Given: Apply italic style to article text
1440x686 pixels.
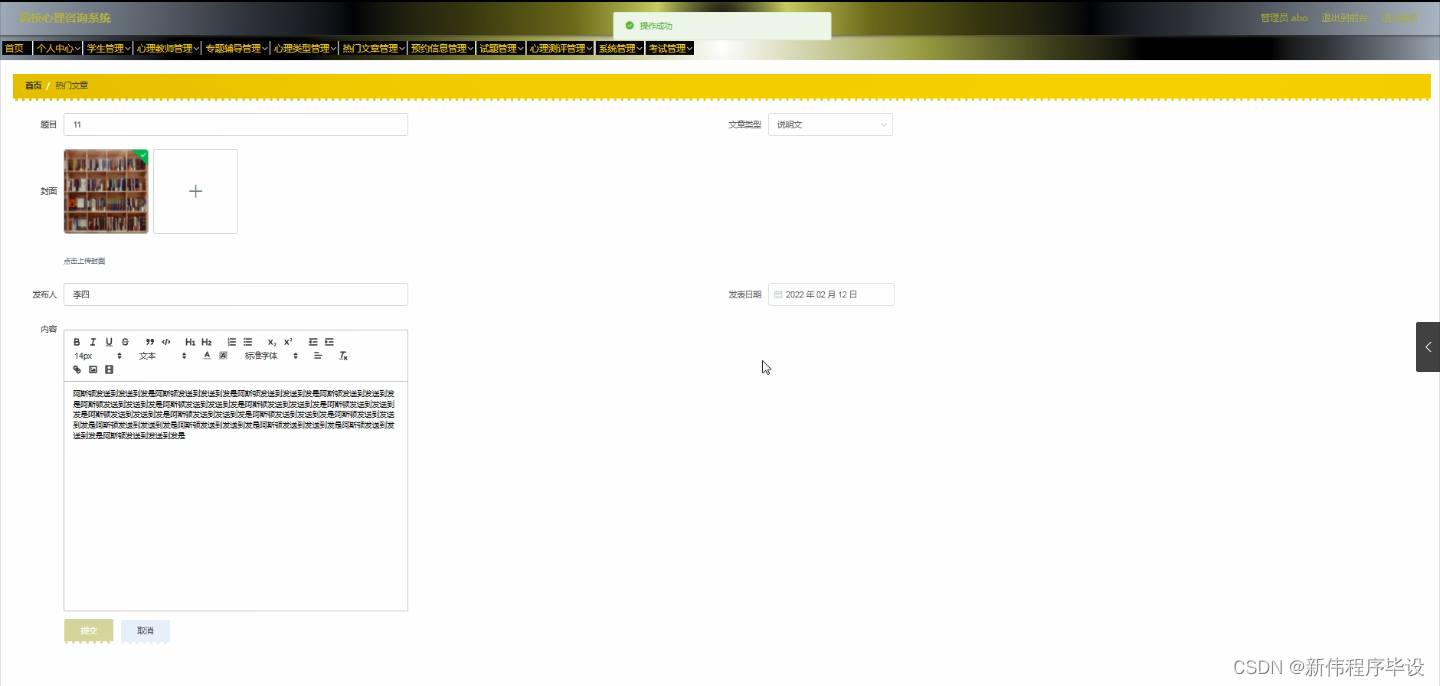Looking at the screenshot, I should point(93,341).
